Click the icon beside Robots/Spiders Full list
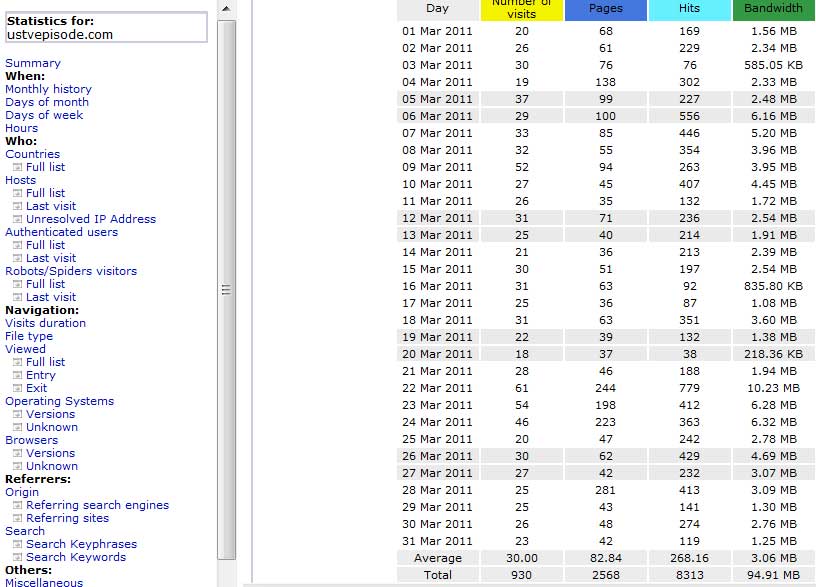Viewport: 816px width, 587px height. click(x=18, y=284)
